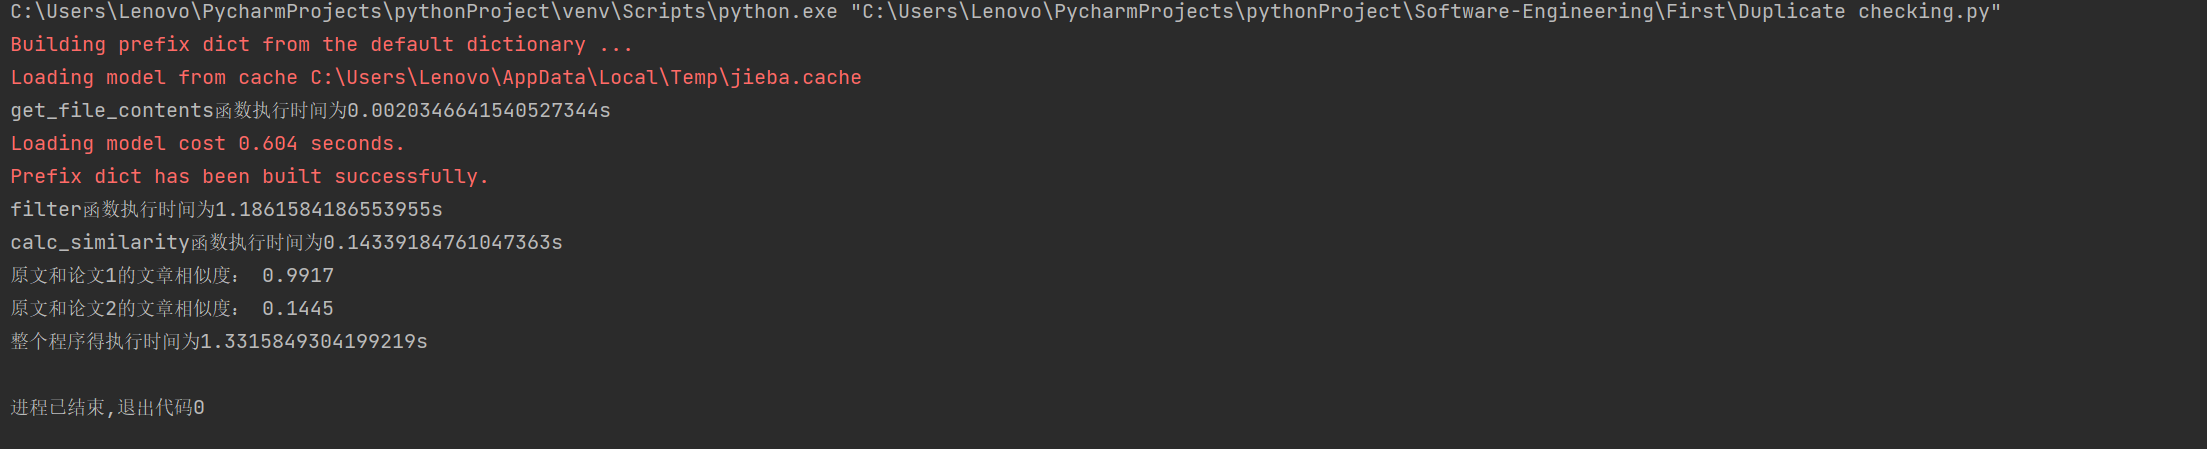This screenshot has width=2207, height=449.
Task: Click the 整个程序得执行时间为 text
Action: (105, 342)
